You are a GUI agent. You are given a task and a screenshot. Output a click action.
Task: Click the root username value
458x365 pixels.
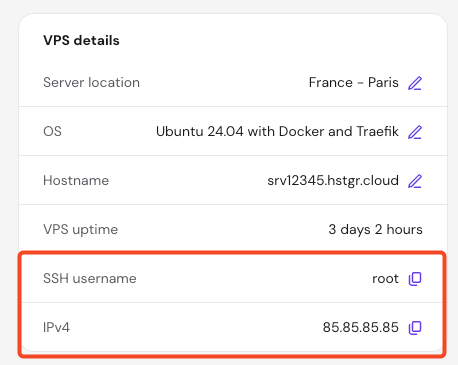(x=385, y=278)
